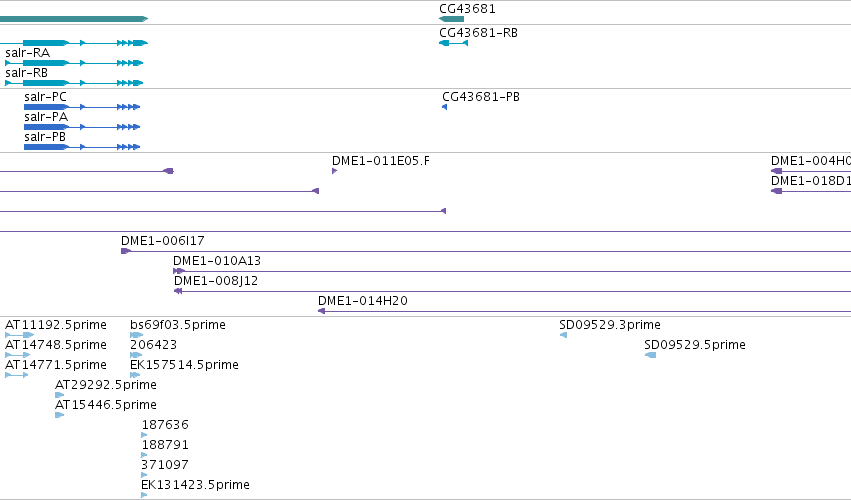Select the CG43681 gene label
The width and height of the screenshot is (851, 500).
(x=467, y=9)
